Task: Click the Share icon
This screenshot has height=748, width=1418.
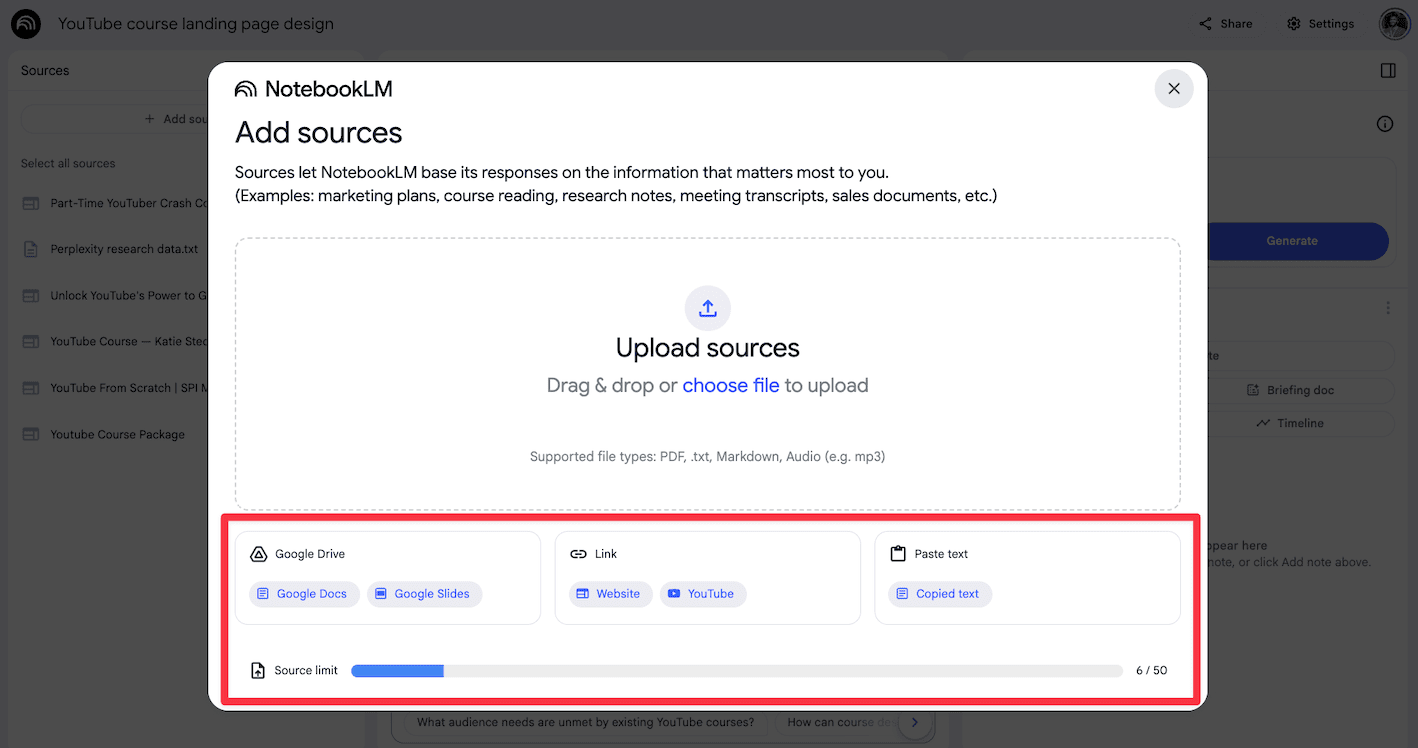Action: coord(1204,23)
